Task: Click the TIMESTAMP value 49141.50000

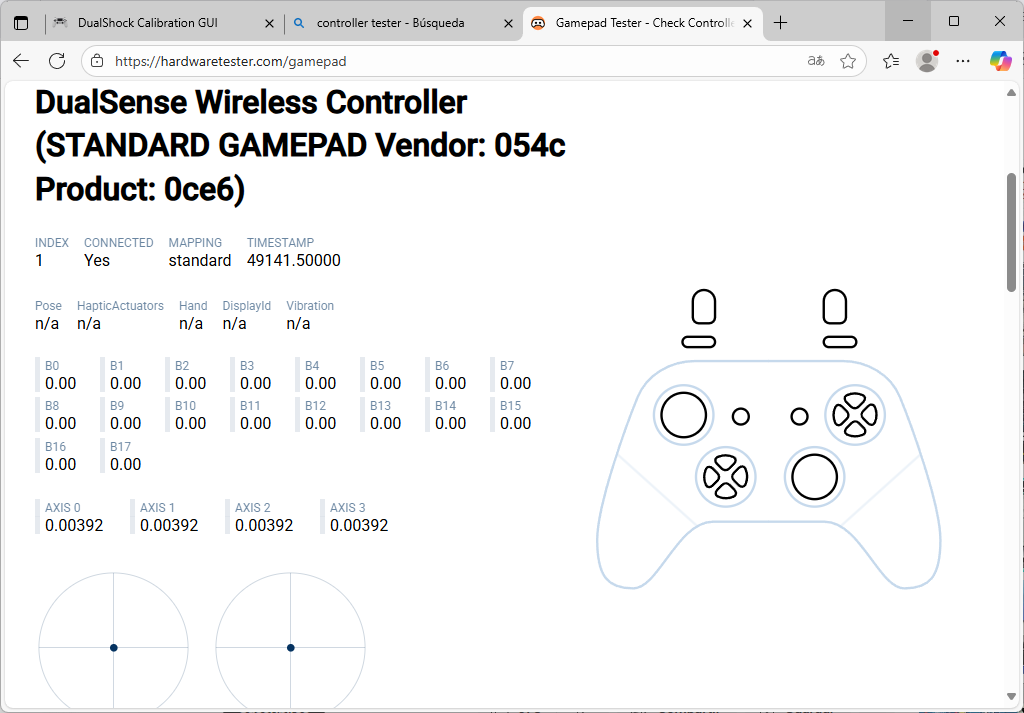Action: pos(294,261)
